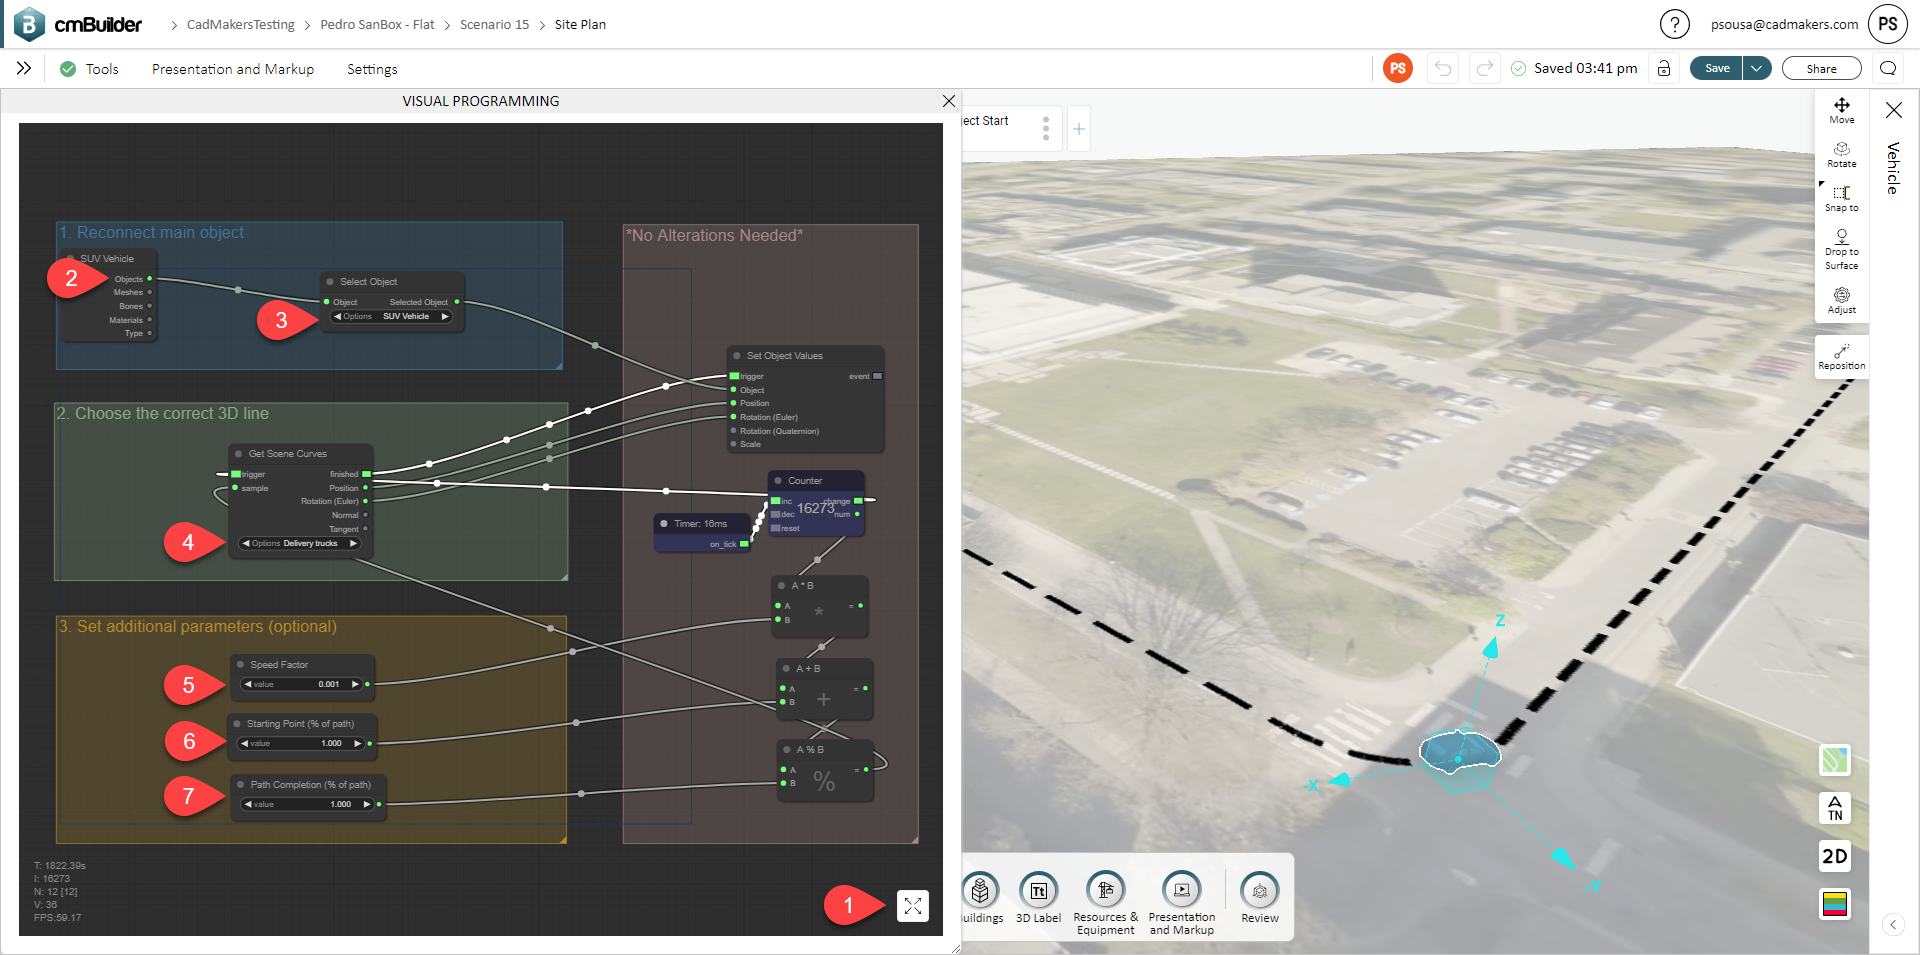This screenshot has height=955, width=1920.
Task: Activate the Rotate tool
Action: coord(1841,154)
